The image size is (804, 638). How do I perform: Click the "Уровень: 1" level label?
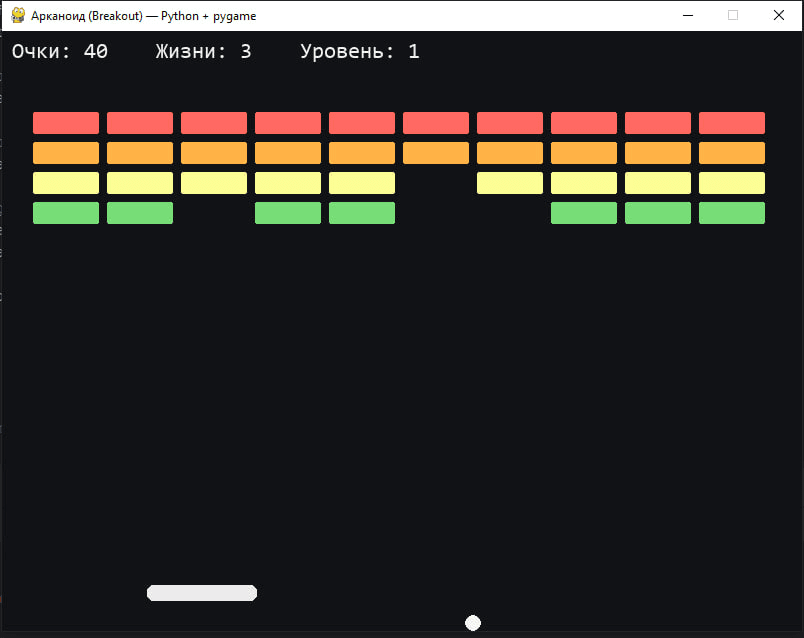pyautogui.click(x=360, y=52)
